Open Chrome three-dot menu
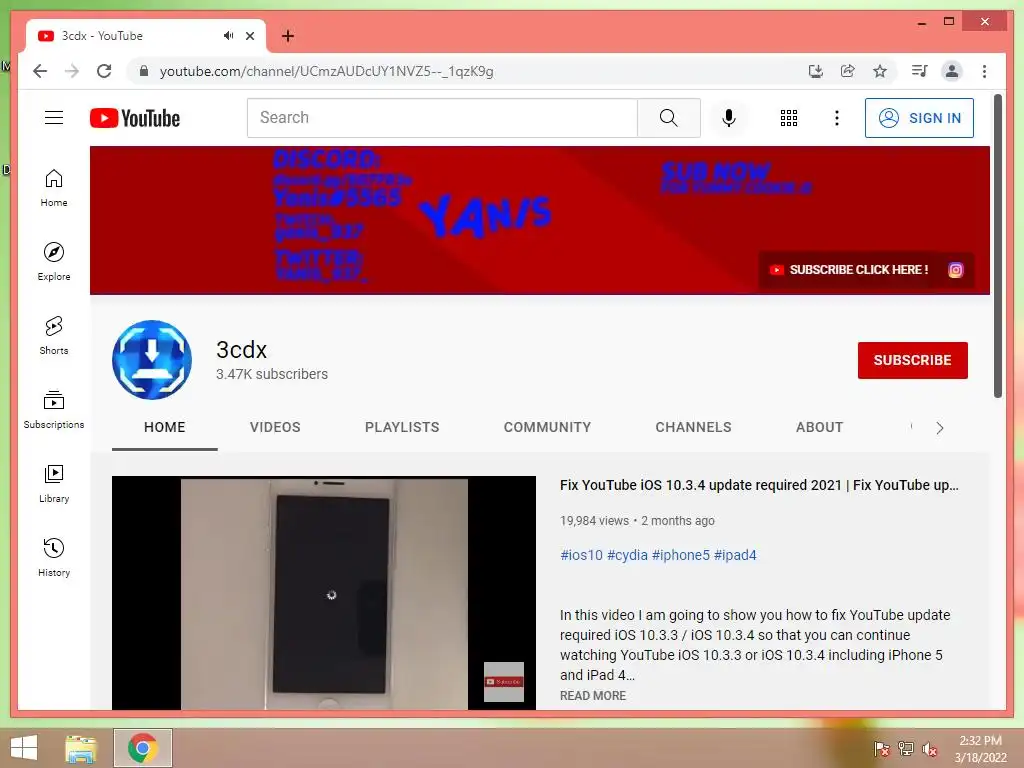The height and width of the screenshot is (768, 1024). point(984,71)
